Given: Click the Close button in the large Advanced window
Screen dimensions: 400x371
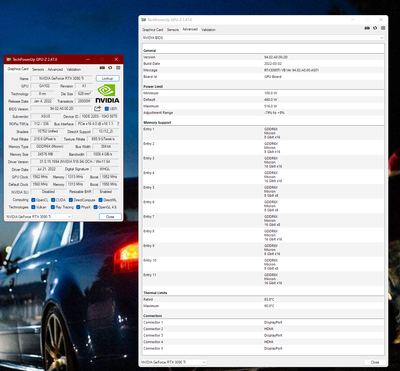Looking at the screenshot, I should 375,362.
